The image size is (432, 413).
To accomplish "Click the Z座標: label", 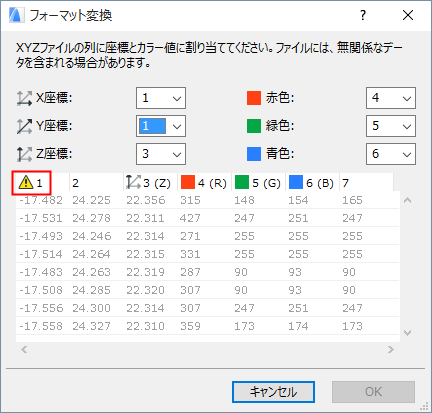I will [54, 154].
